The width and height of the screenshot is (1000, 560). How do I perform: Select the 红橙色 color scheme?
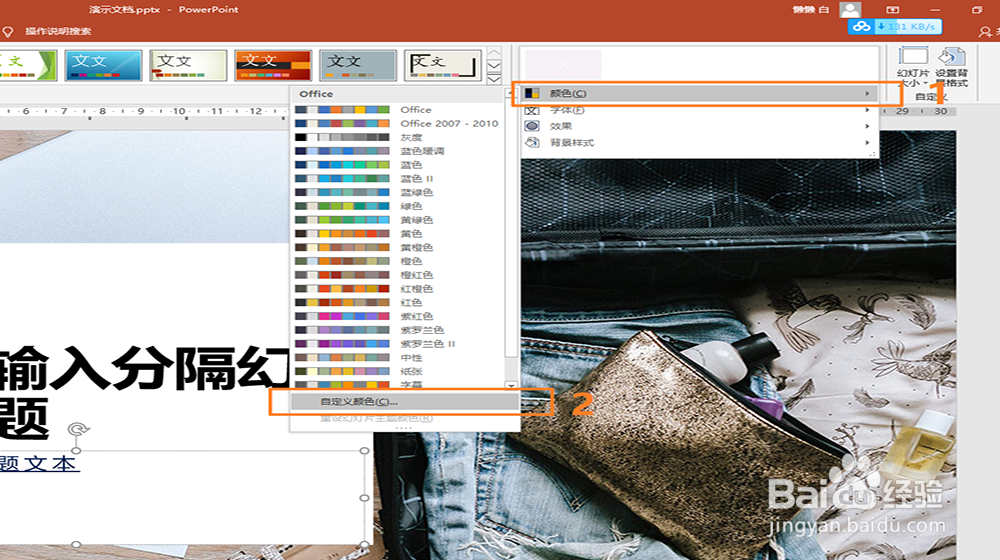click(399, 288)
